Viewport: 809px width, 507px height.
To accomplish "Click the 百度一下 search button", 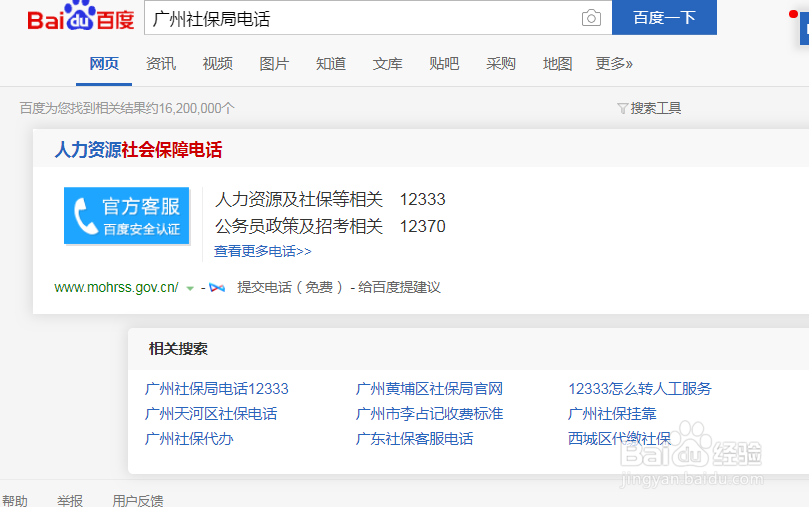I will (x=664, y=18).
